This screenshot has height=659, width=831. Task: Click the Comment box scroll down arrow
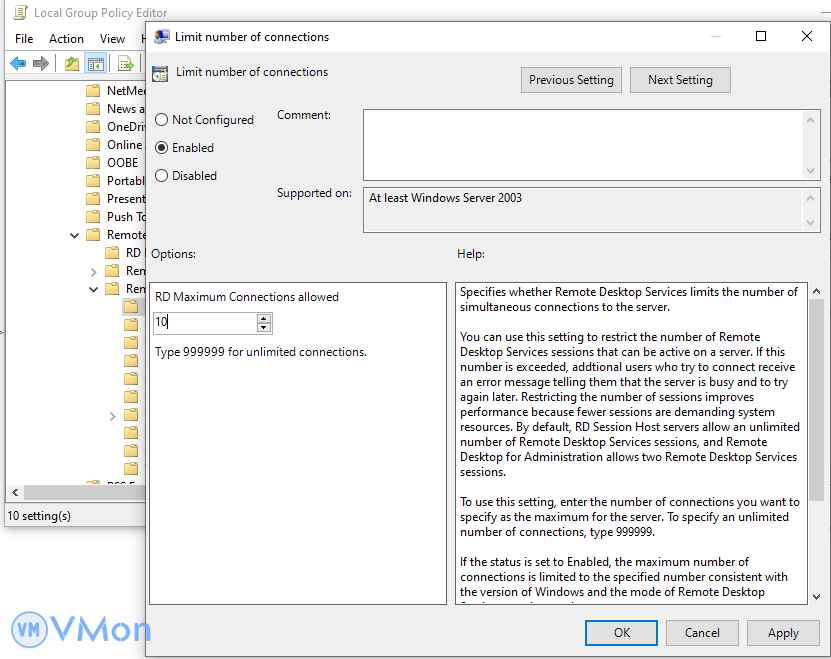click(x=810, y=171)
